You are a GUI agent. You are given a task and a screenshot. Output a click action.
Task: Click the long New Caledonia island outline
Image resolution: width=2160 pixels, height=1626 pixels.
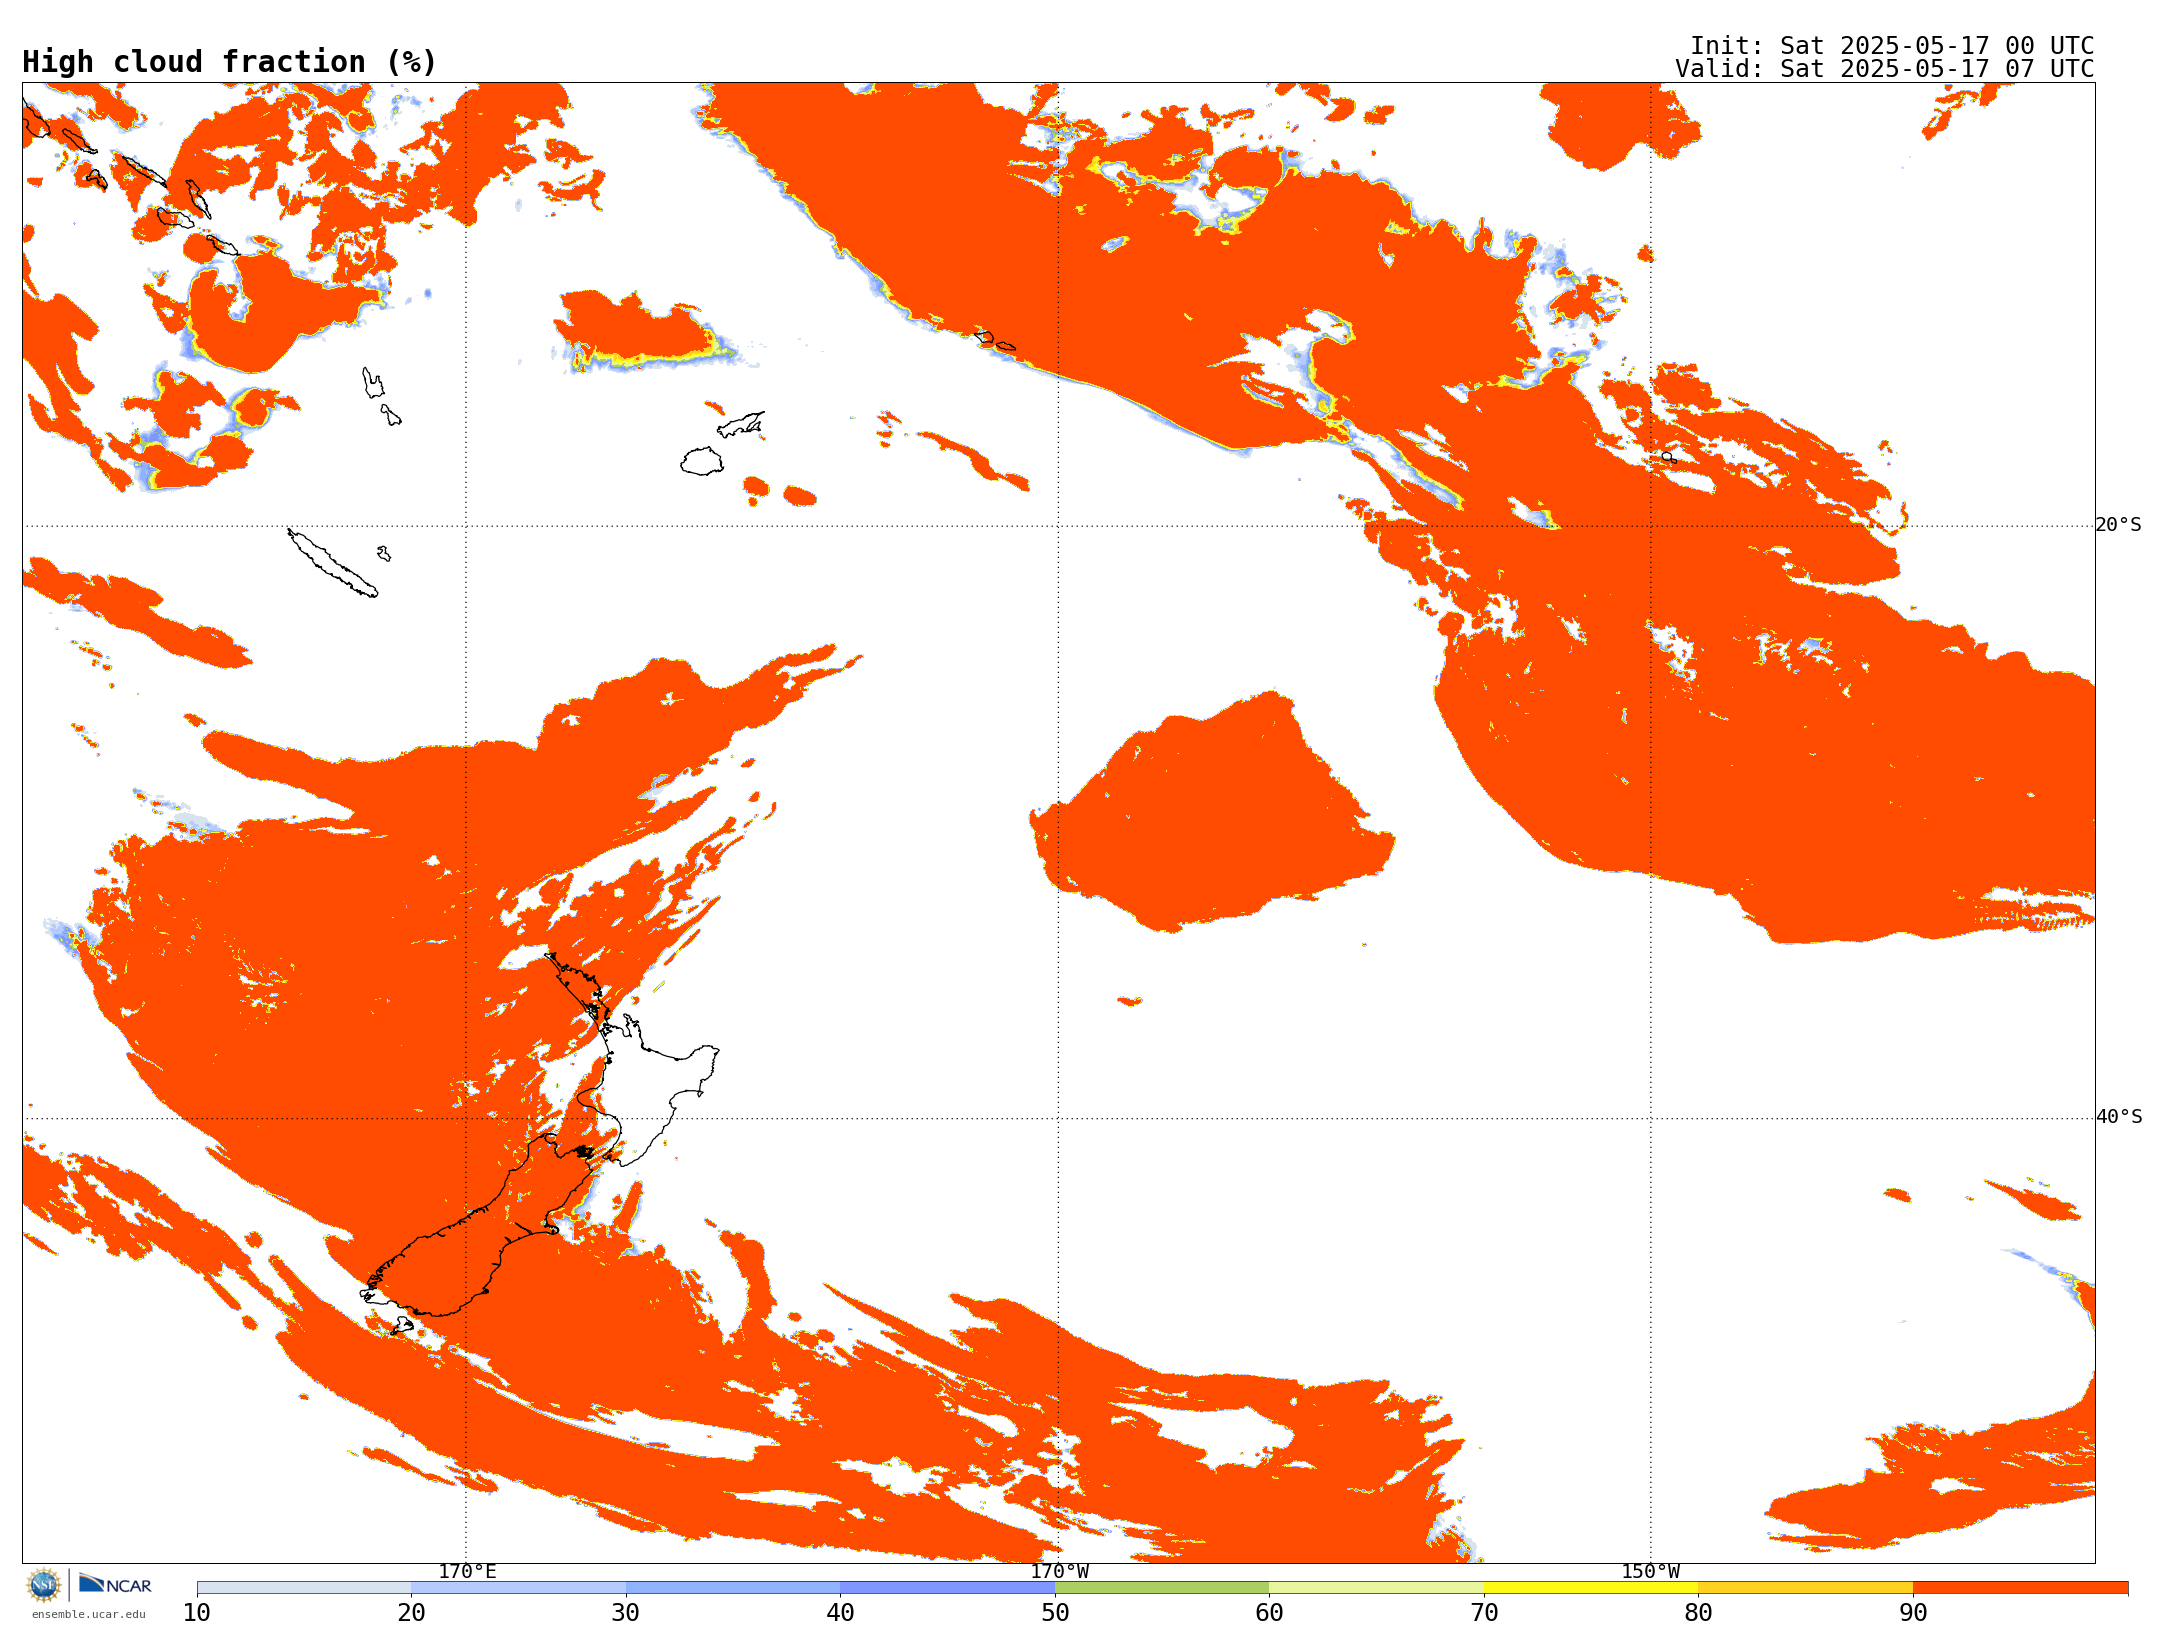pos(332,563)
